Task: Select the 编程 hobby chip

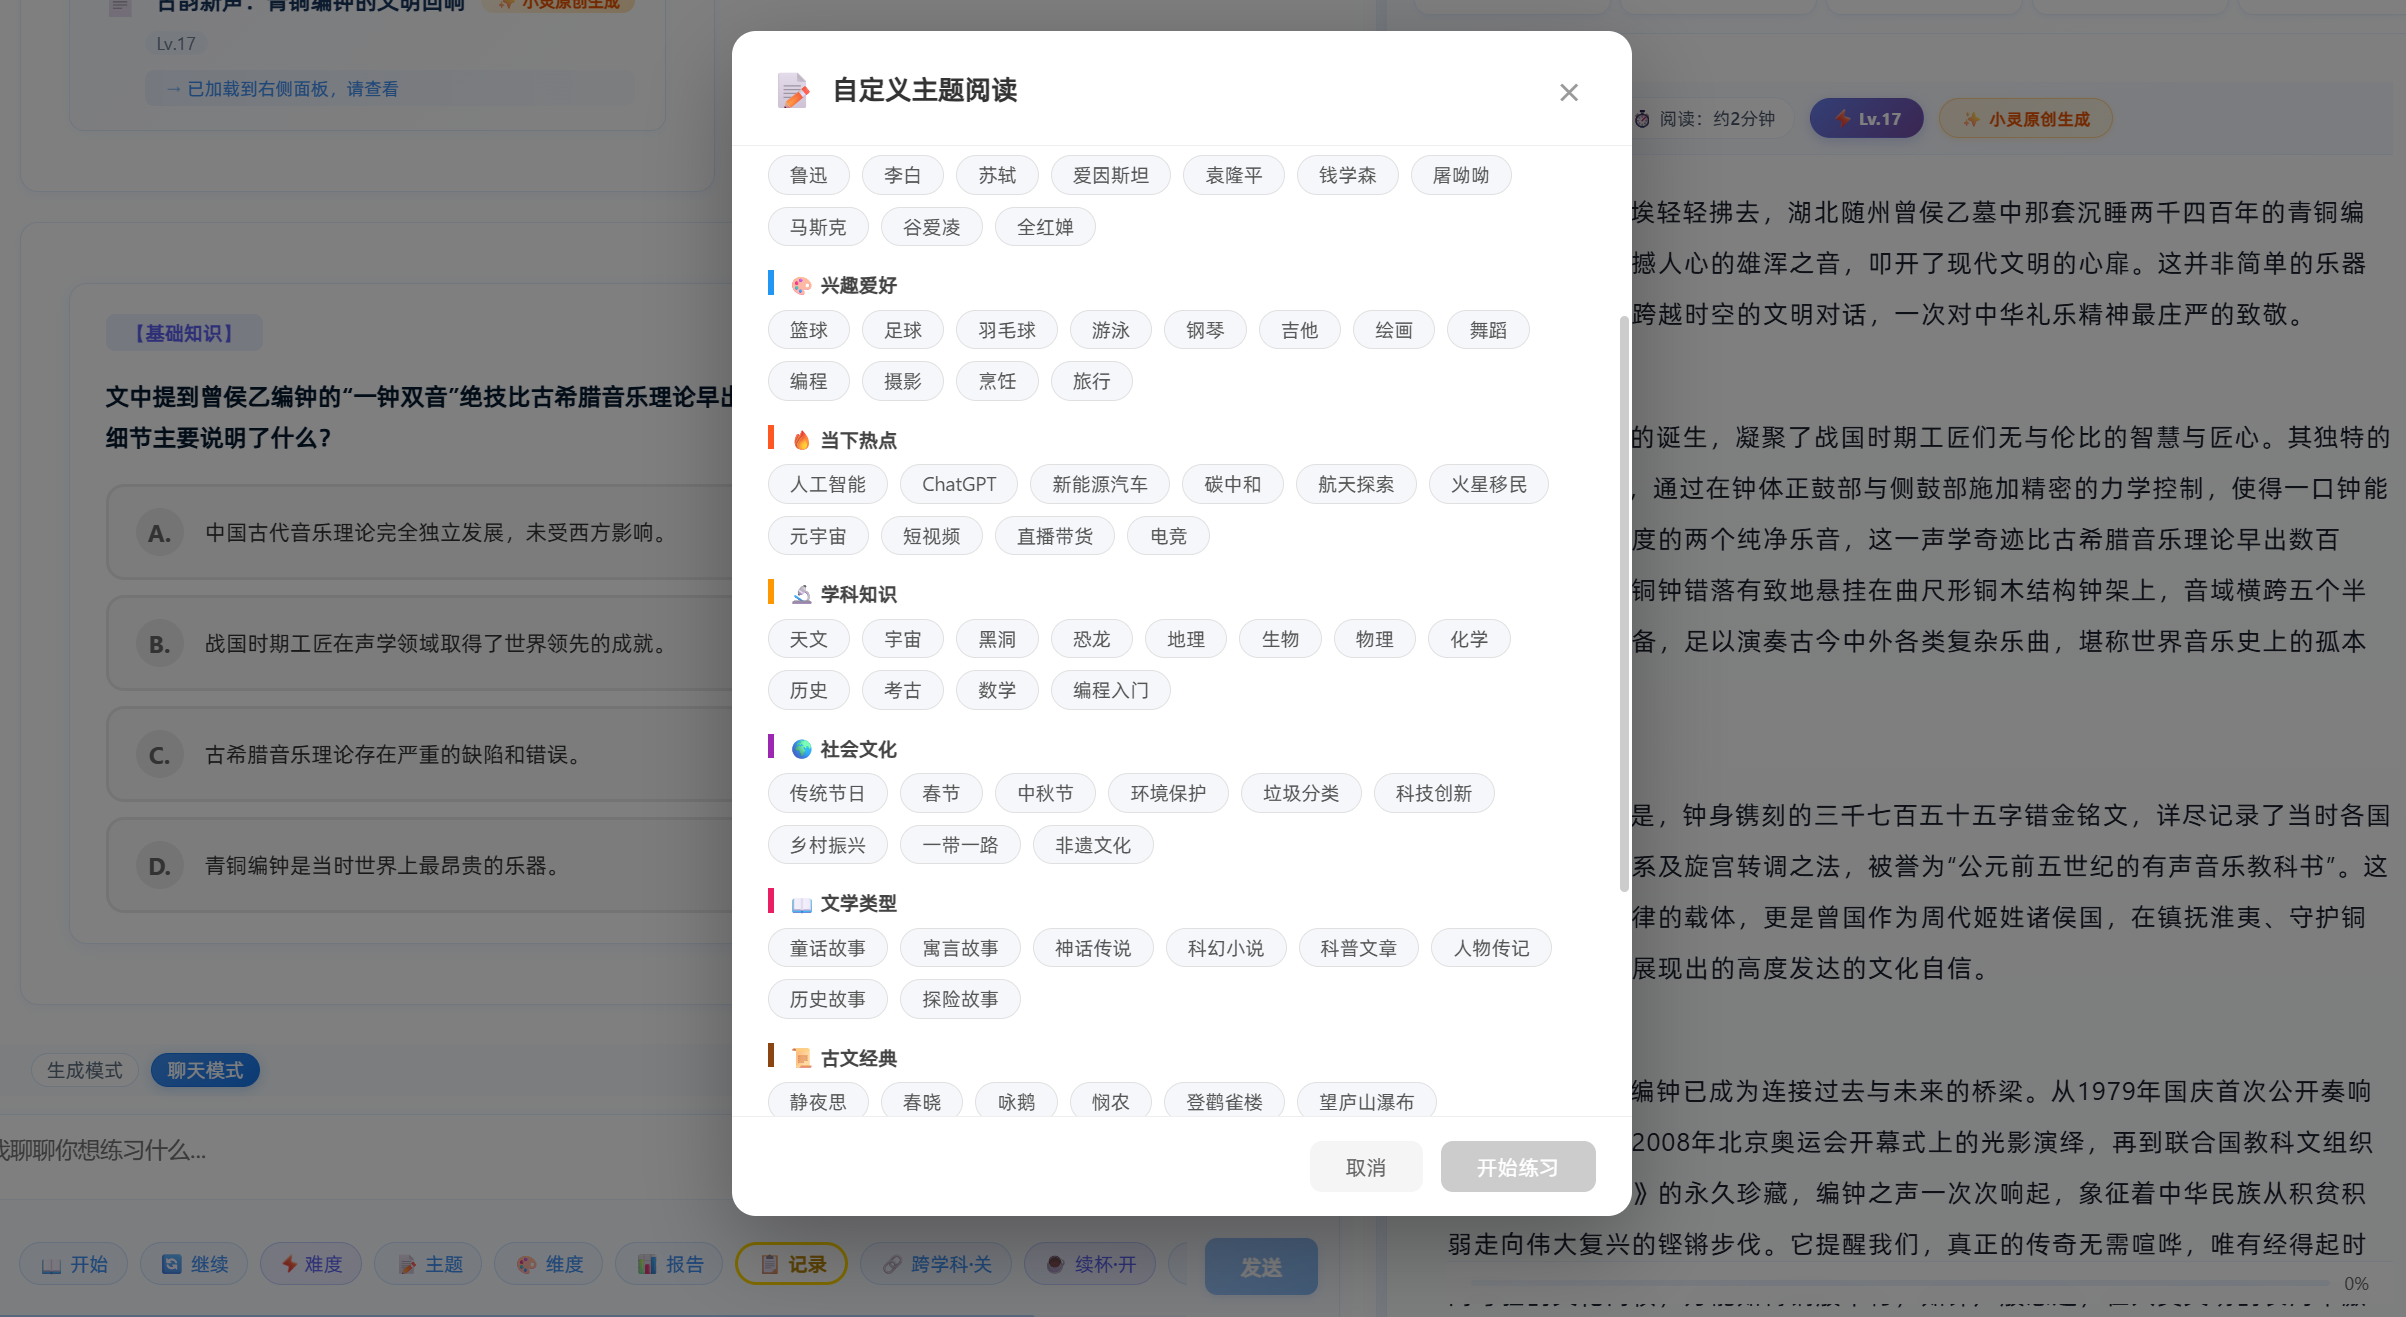Action: 808,381
